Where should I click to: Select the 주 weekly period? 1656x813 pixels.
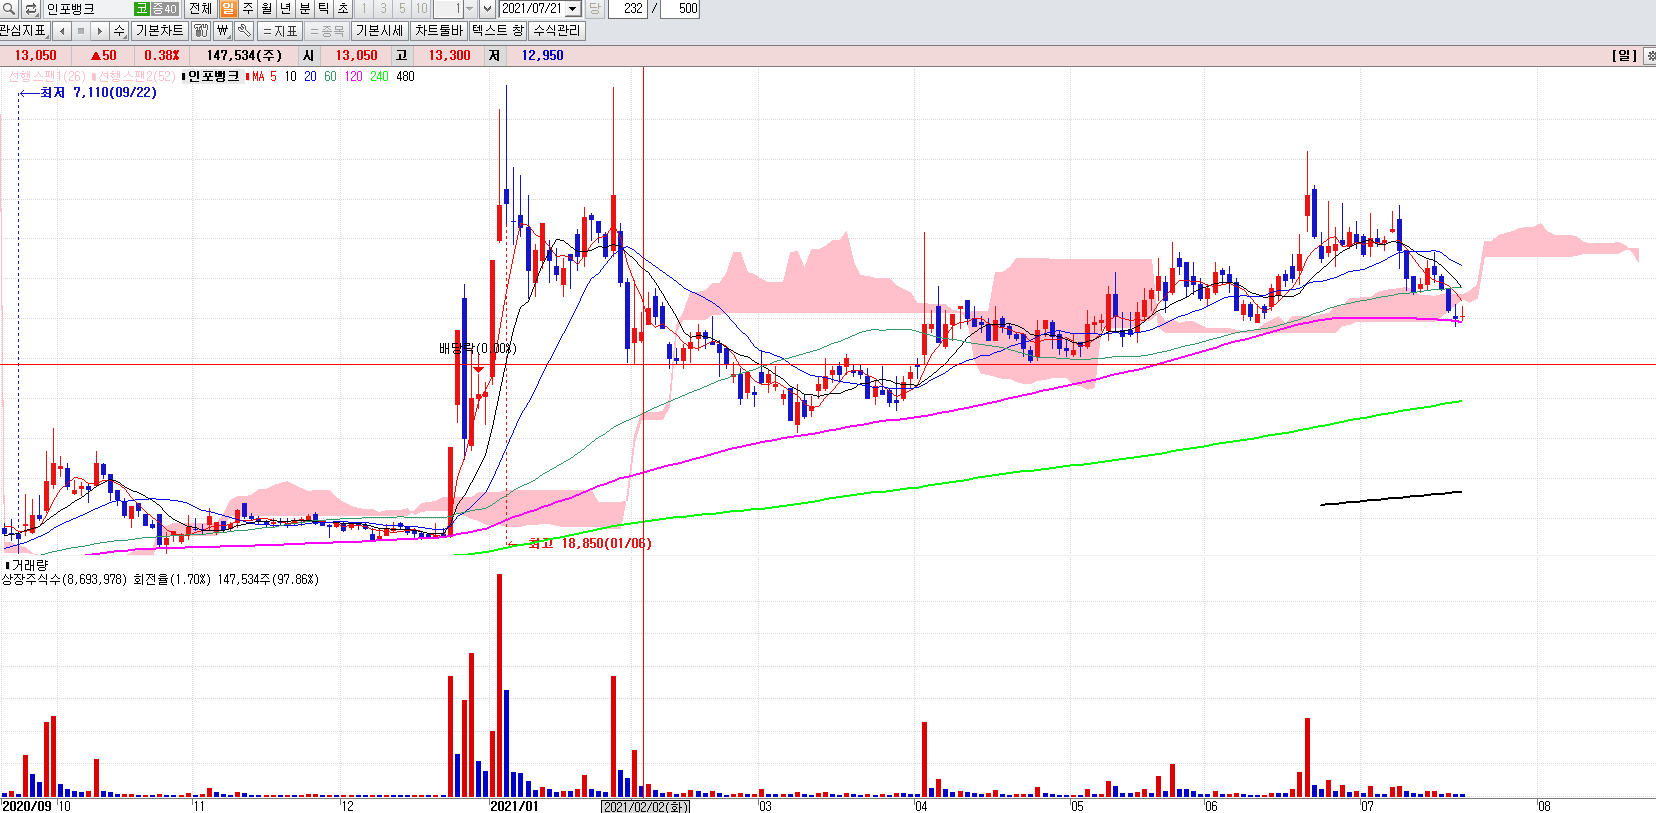tap(248, 8)
